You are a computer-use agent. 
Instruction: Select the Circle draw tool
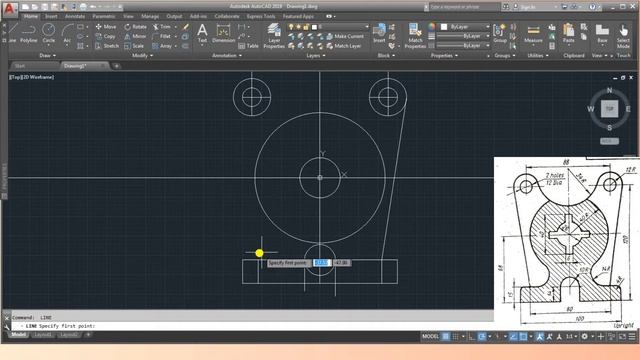tap(49, 33)
